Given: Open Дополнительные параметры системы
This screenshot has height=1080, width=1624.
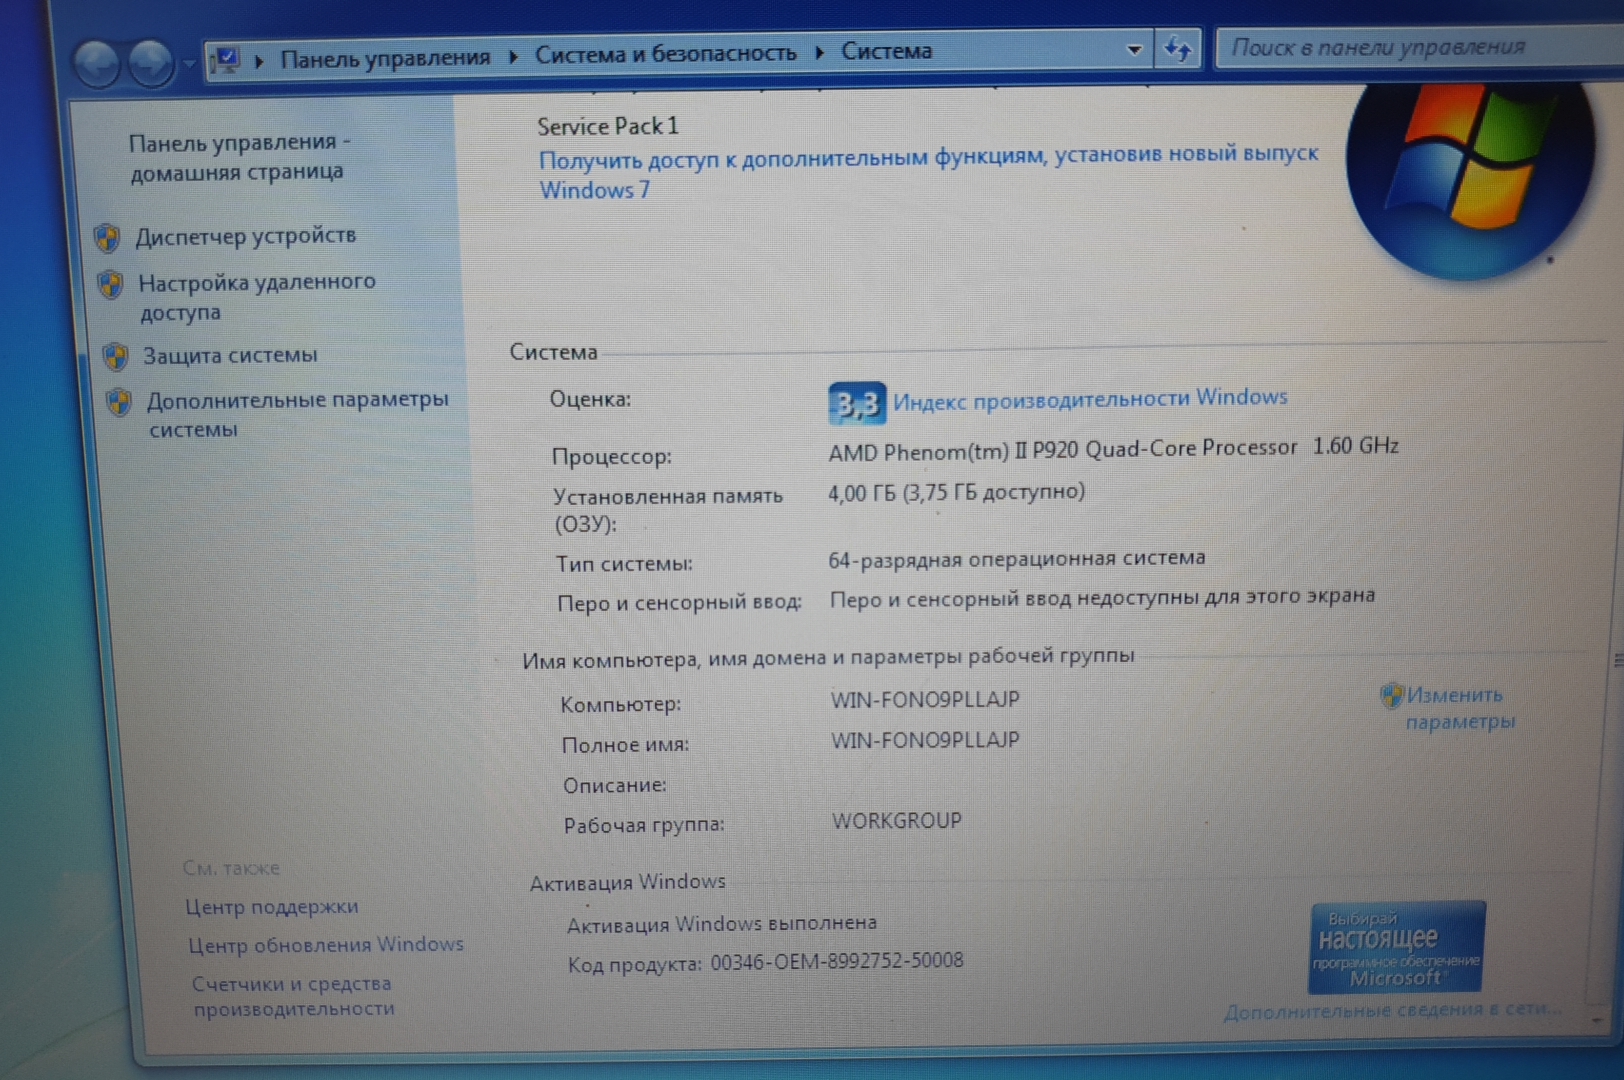Looking at the screenshot, I should [x=297, y=413].
